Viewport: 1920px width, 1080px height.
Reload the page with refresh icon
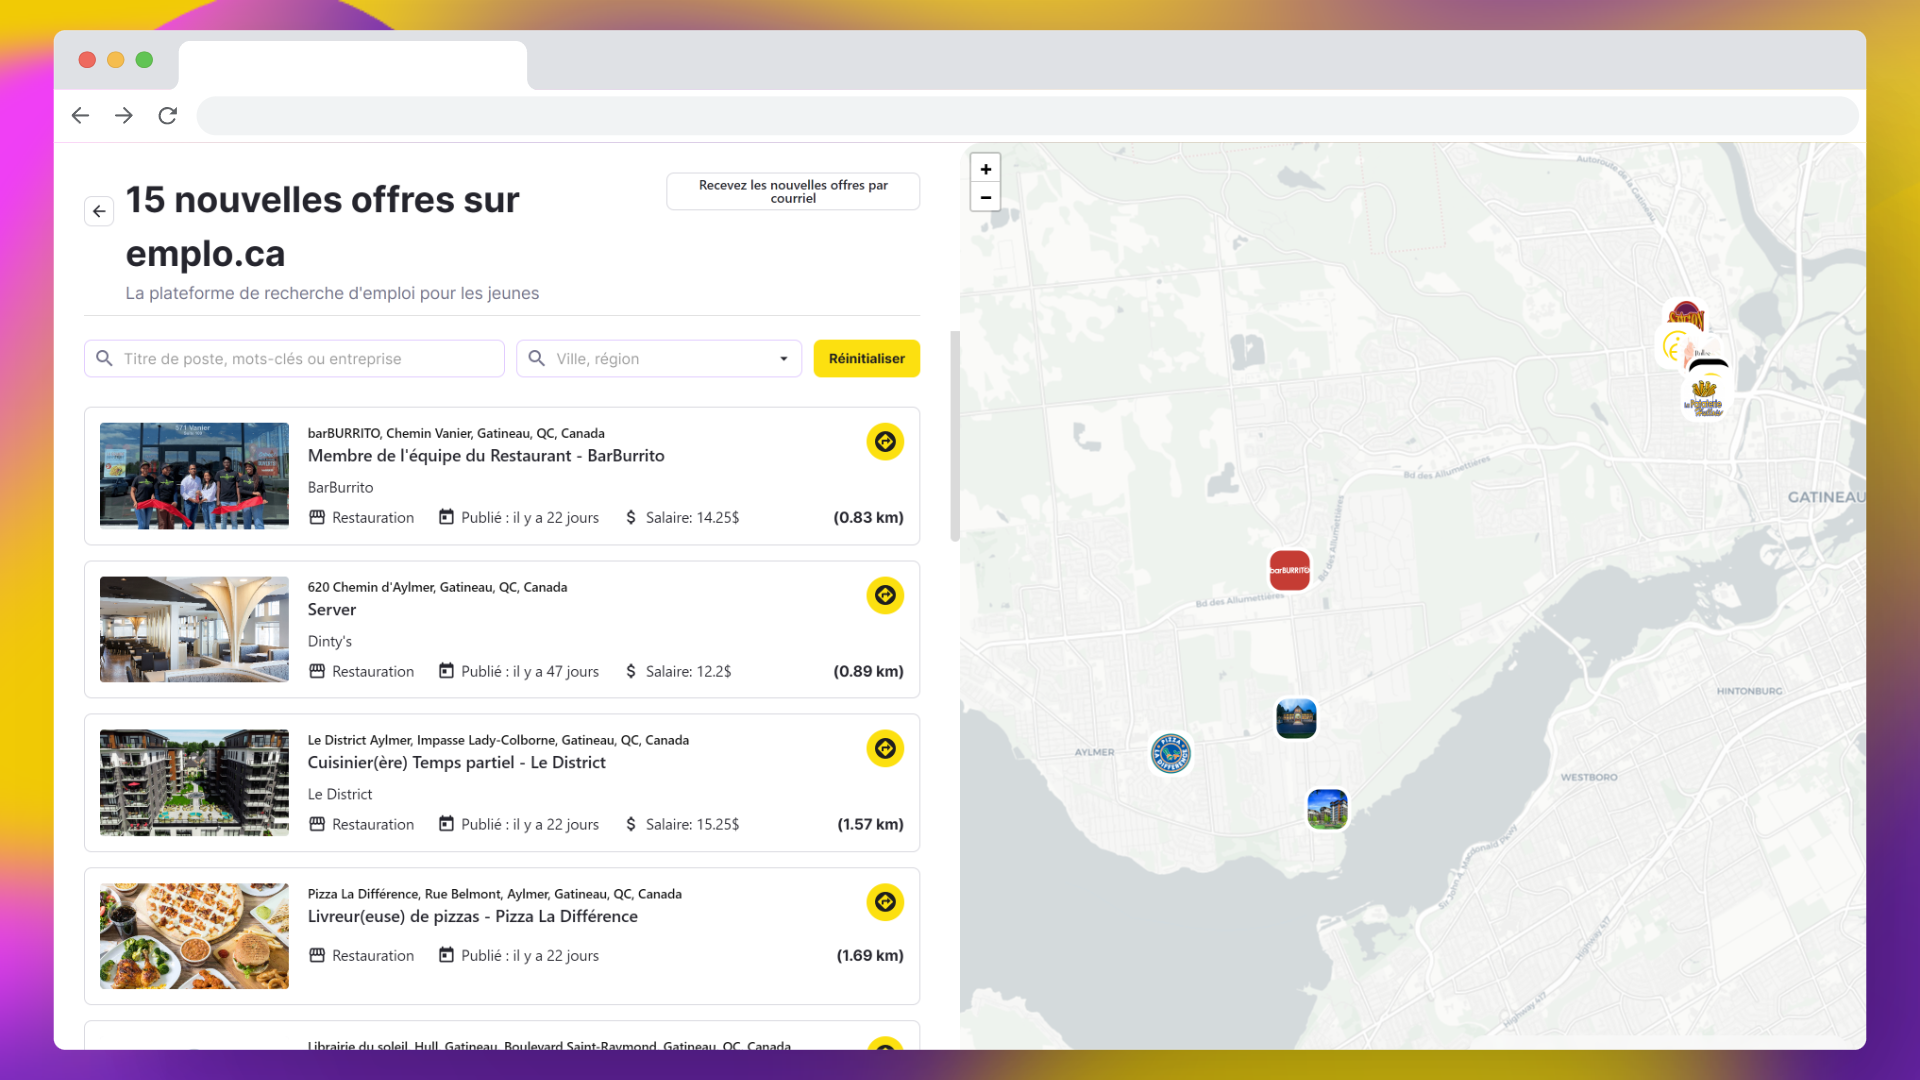168,116
